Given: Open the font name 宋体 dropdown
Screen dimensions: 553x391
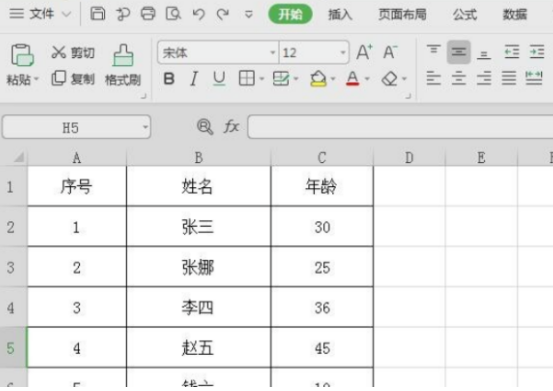Looking at the screenshot, I should pyautogui.click(x=272, y=53).
